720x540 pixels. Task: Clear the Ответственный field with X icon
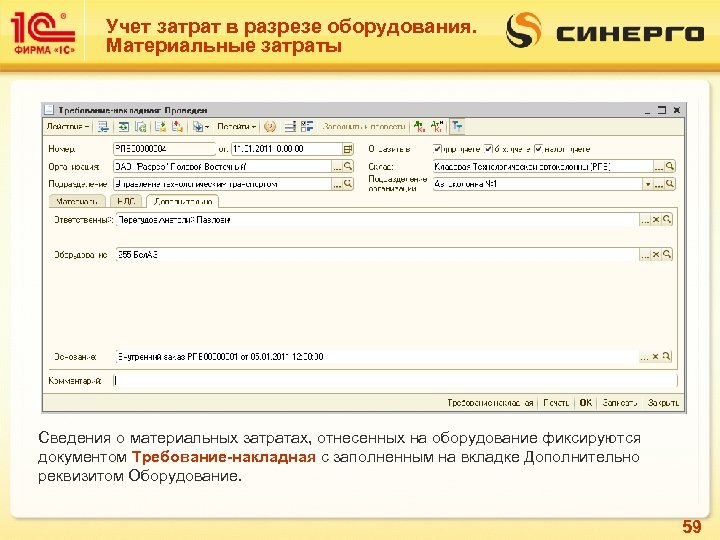coord(656,219)
